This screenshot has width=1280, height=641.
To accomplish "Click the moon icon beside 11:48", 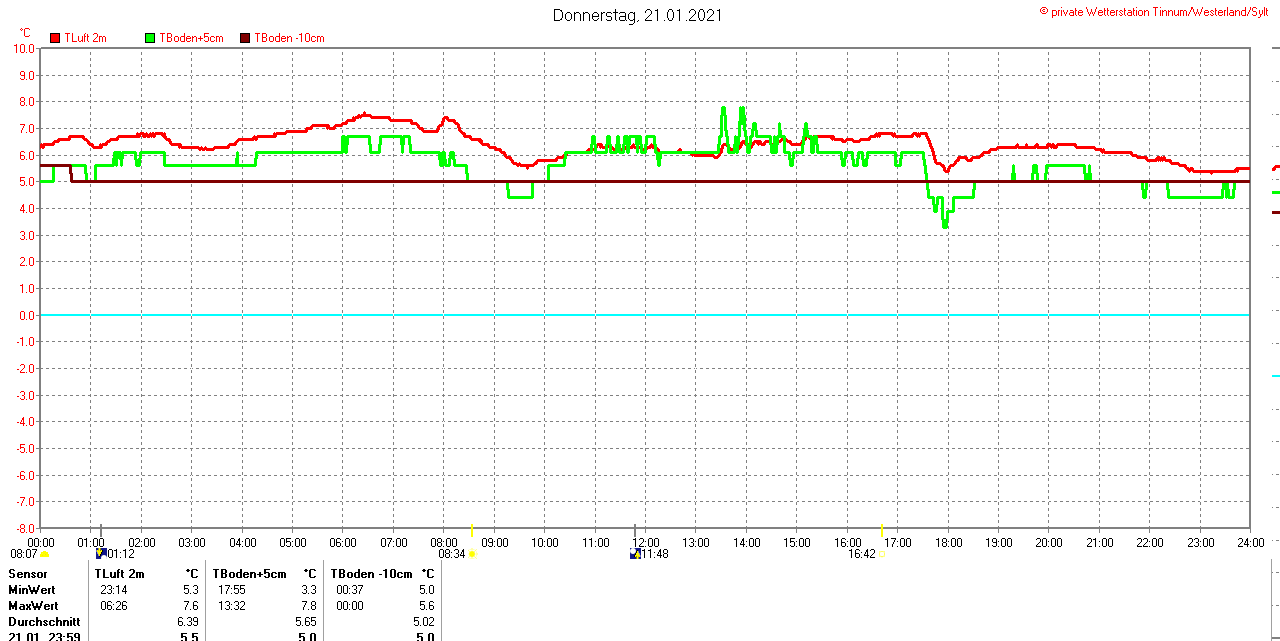I will 635,553.
